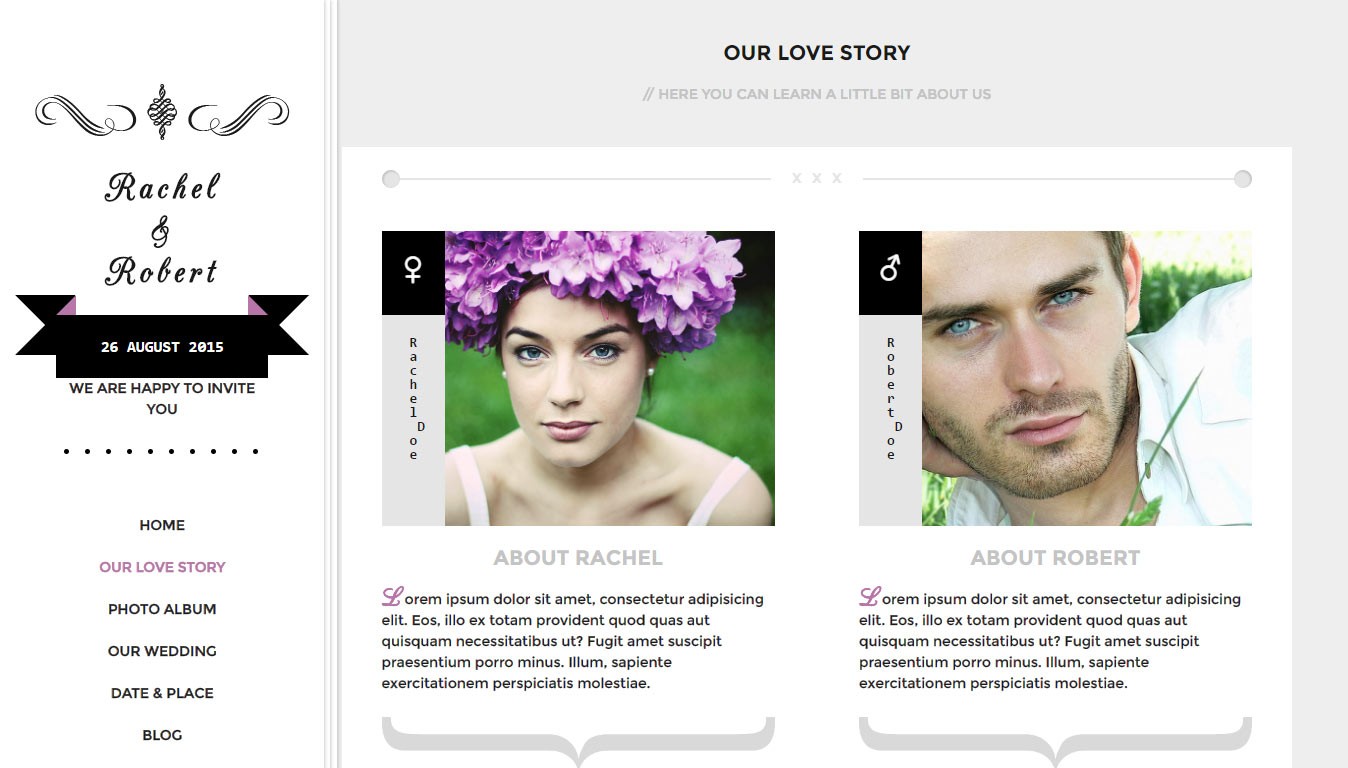This screenshot has height=768, width=1348.
Task: Click the x x x divider ornament
Action: click(817, 179)
